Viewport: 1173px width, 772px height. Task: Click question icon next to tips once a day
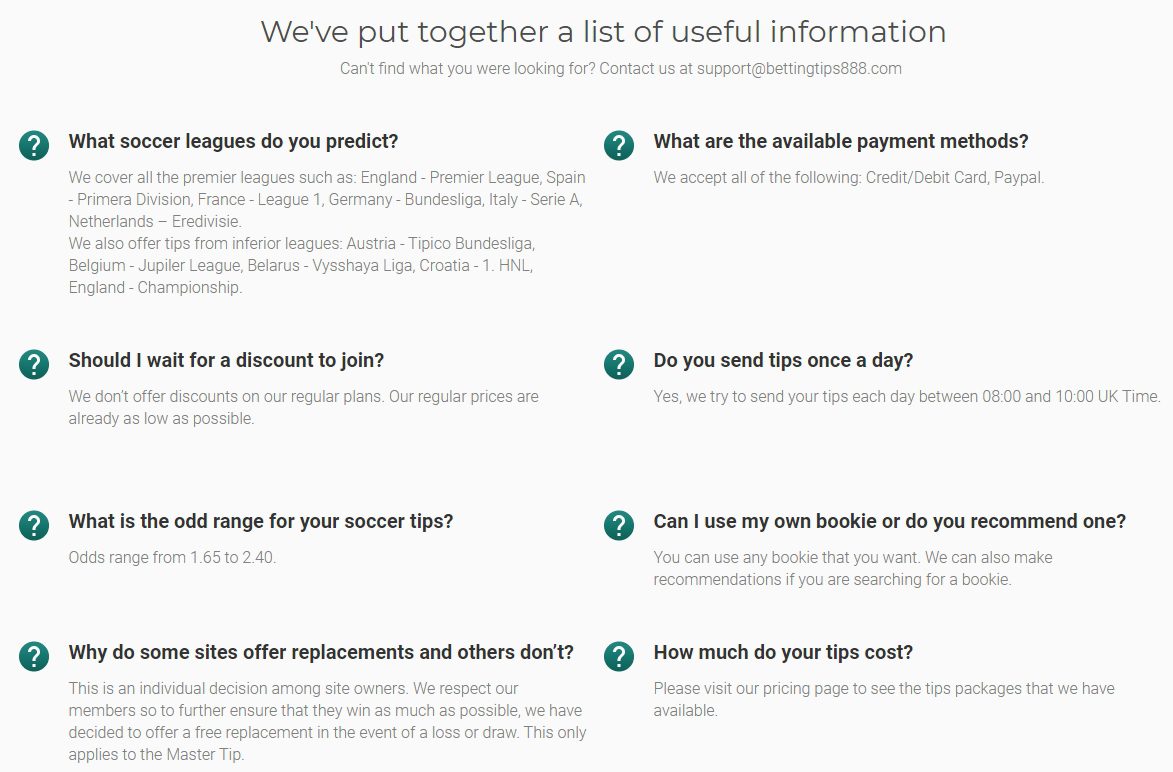click(x=619, y=364)
